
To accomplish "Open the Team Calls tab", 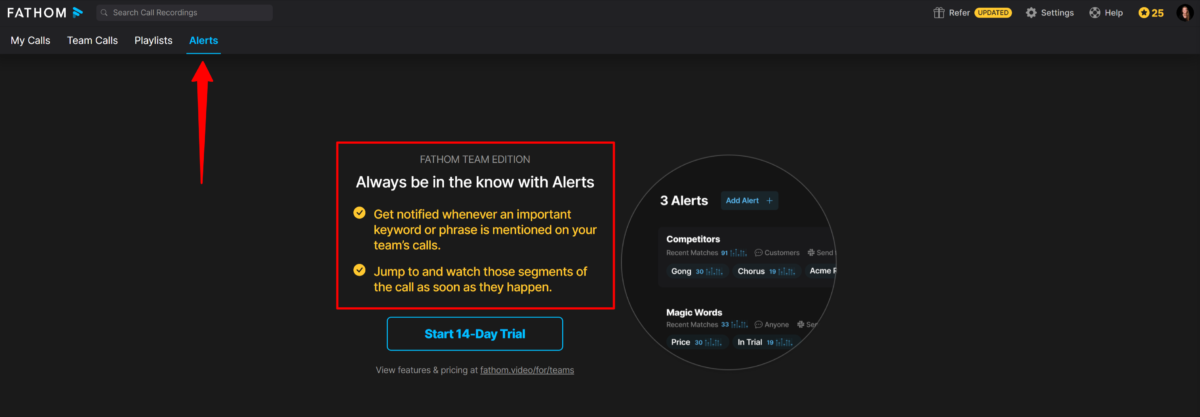I will point(92,41).
